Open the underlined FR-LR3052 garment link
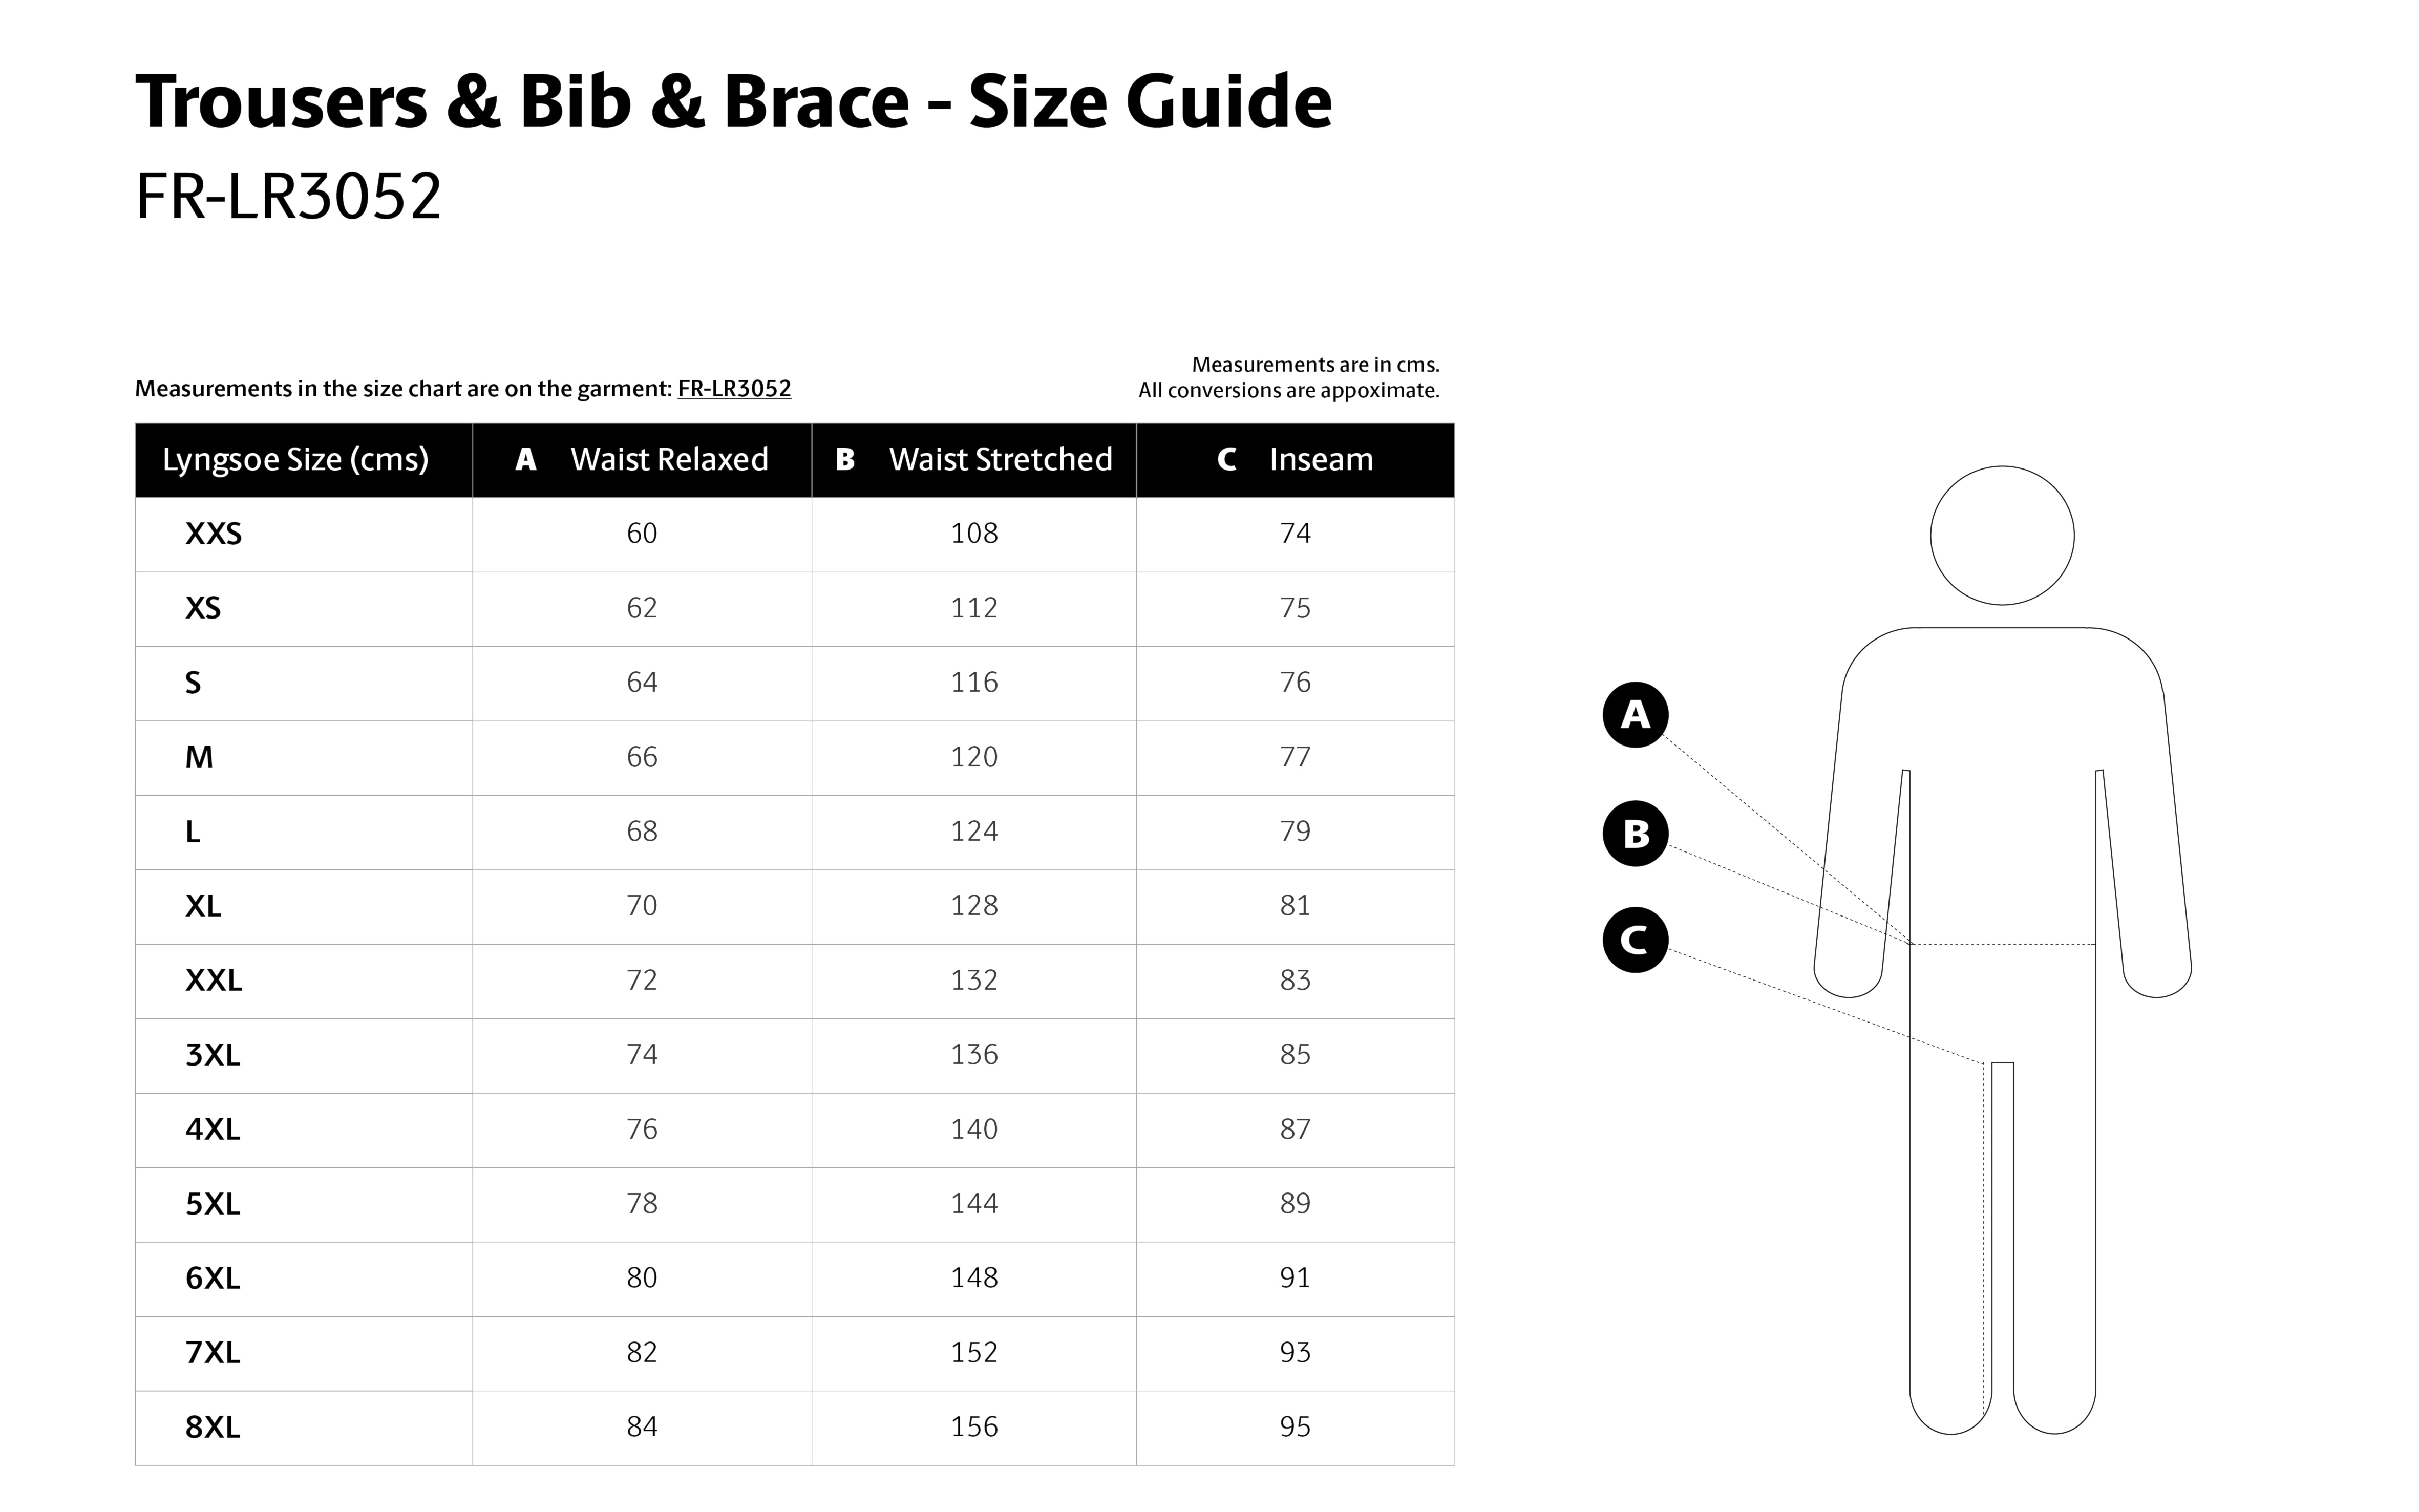The image size is (2419, 1512). coord(734,388)
